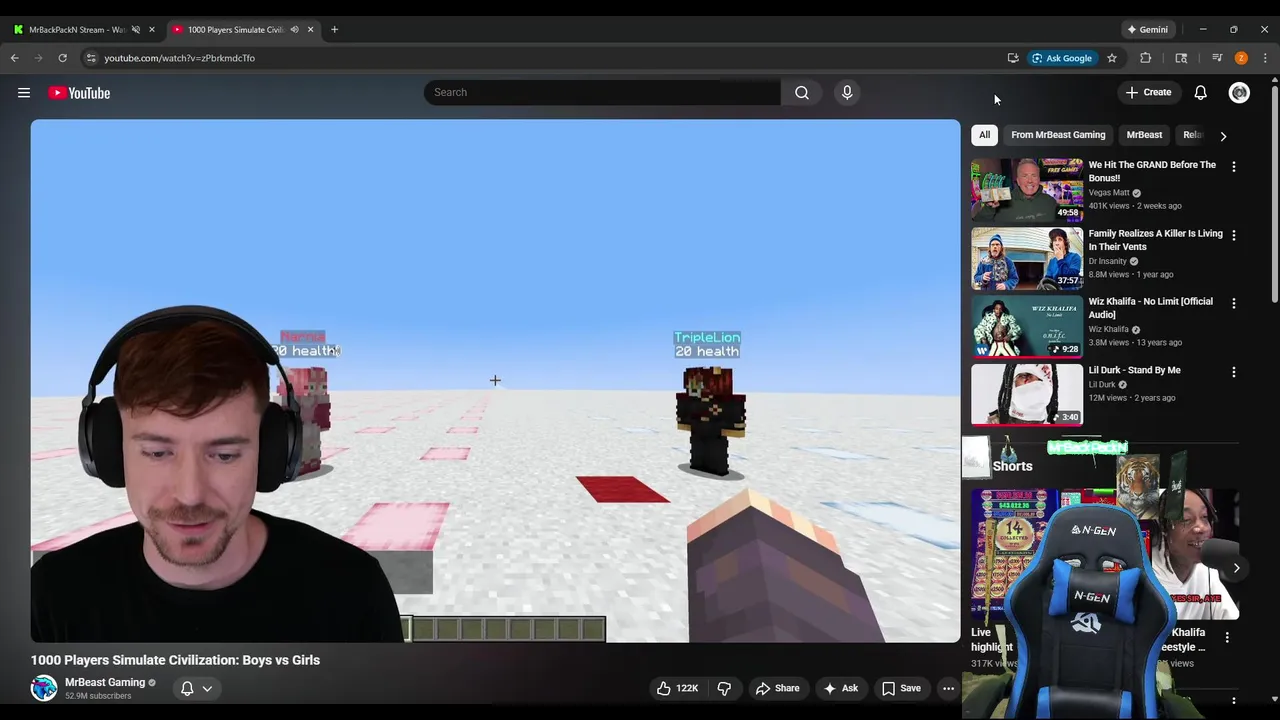Select the From MrBeast Gaming chip

click(x=1058, y=135)
